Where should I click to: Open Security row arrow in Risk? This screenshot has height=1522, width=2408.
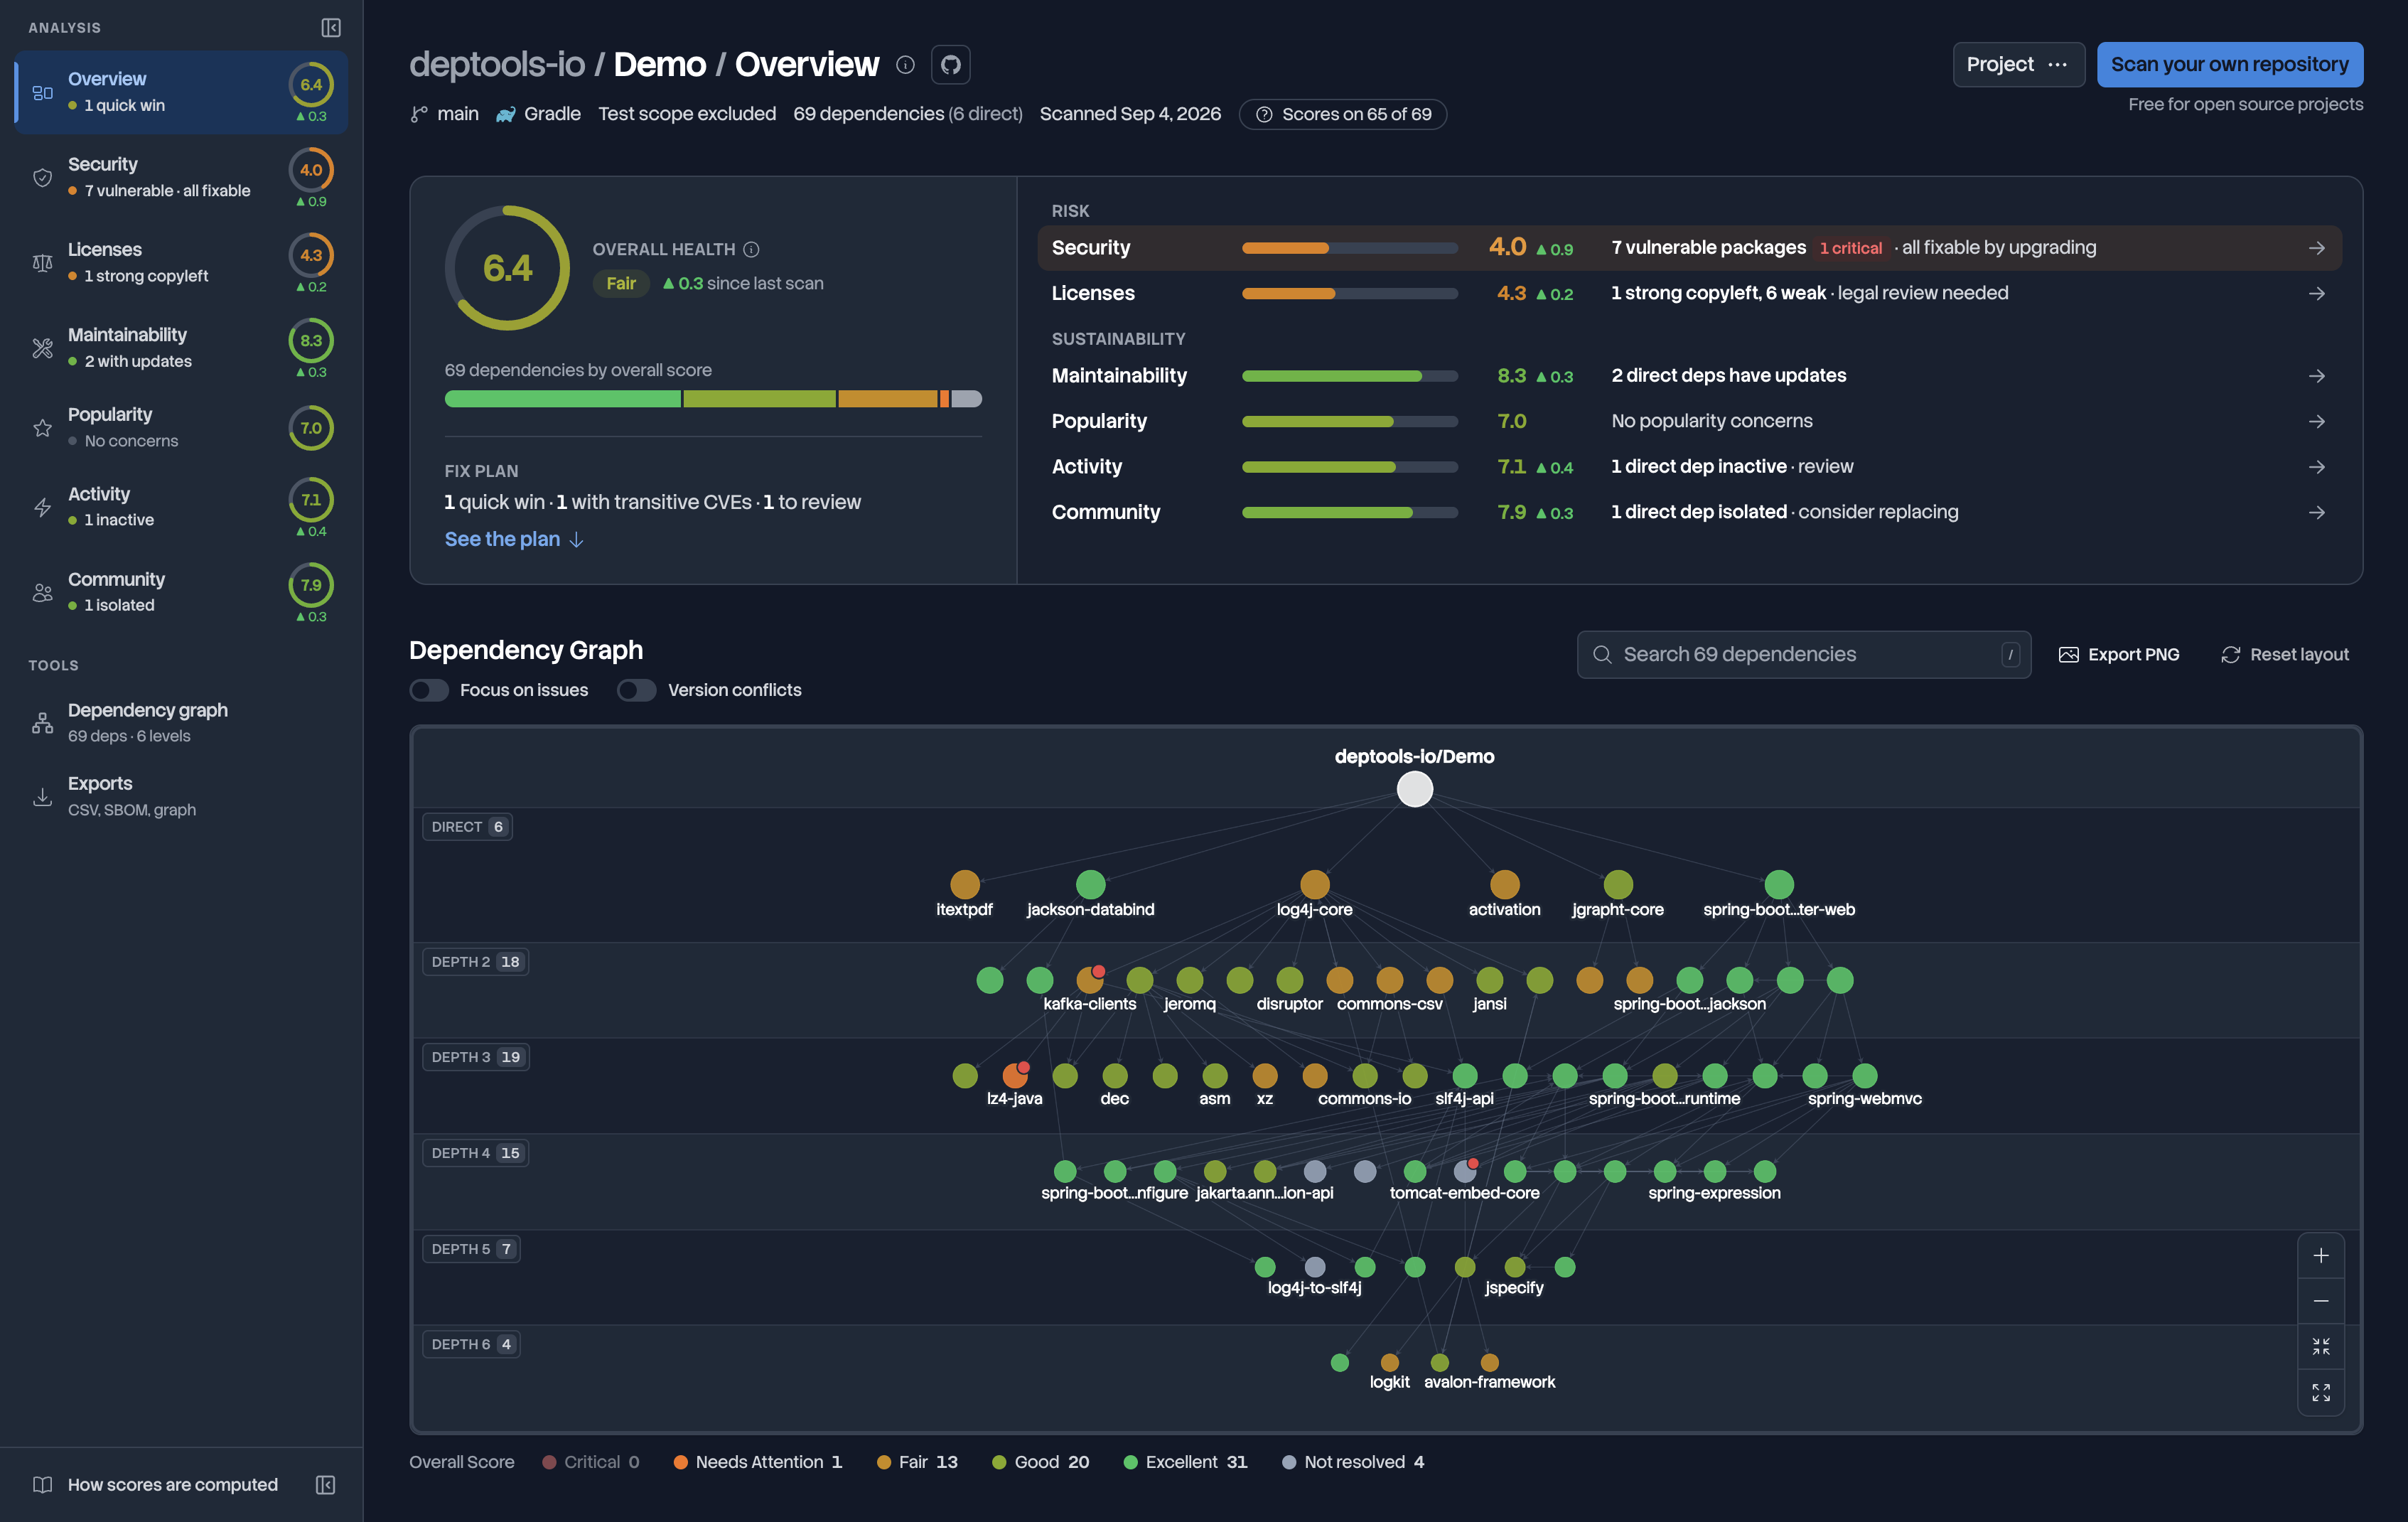2317,248
